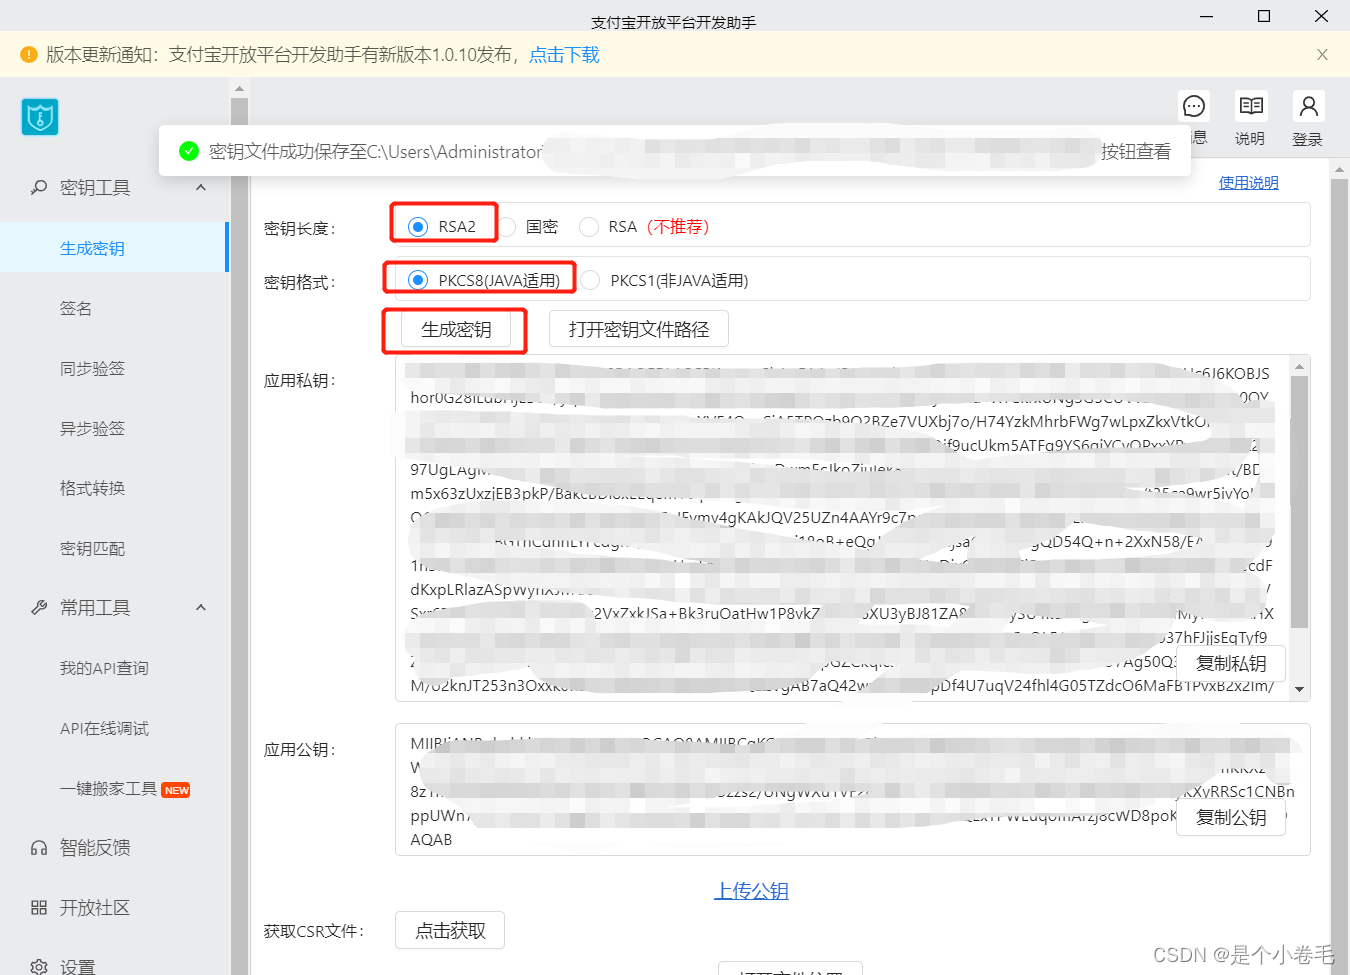The image size is (1350, 975).
Task: Click the 点击获取 CSR button
Action: [x=450, y=930]
